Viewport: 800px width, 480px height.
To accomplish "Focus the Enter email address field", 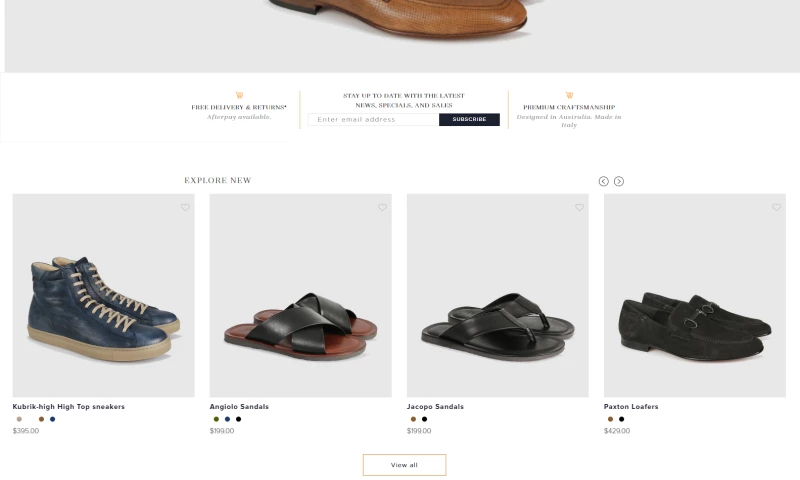I will point(374,120).
